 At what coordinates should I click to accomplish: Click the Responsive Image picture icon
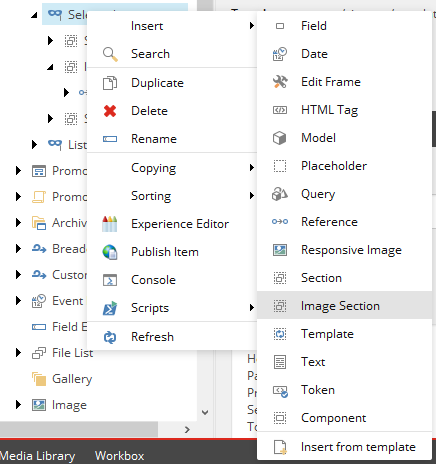(280, 250)
